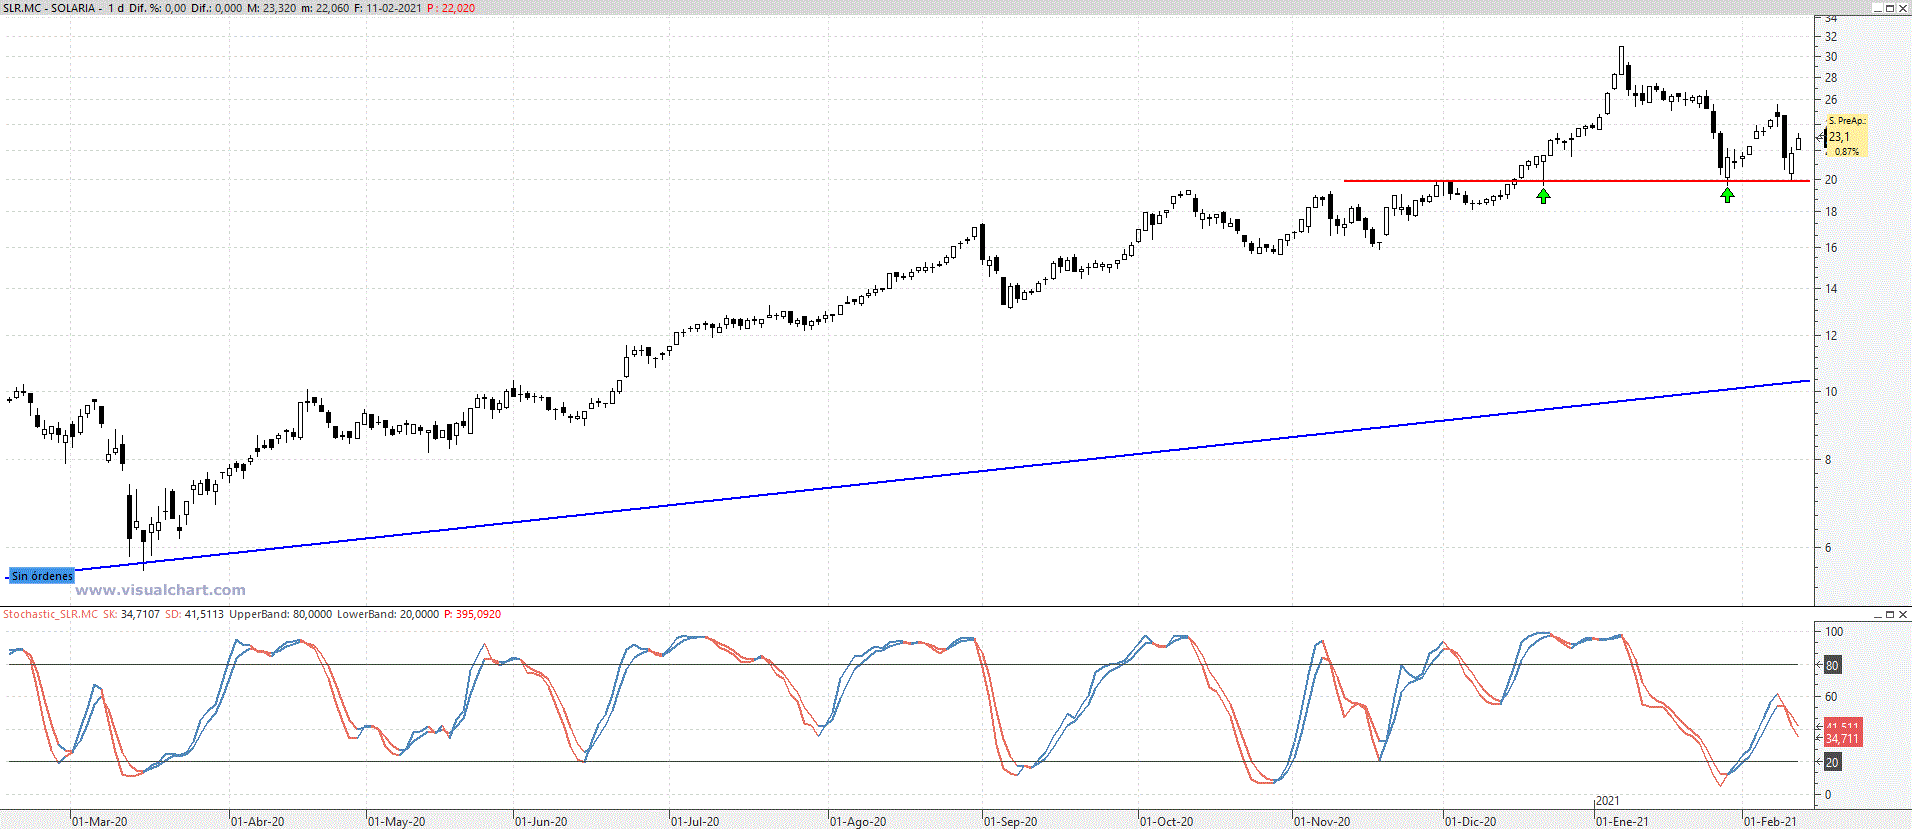Click the 01-Oct-20 date axis label
Screen dimensions: 1912x829
[x=1167, y=822]
